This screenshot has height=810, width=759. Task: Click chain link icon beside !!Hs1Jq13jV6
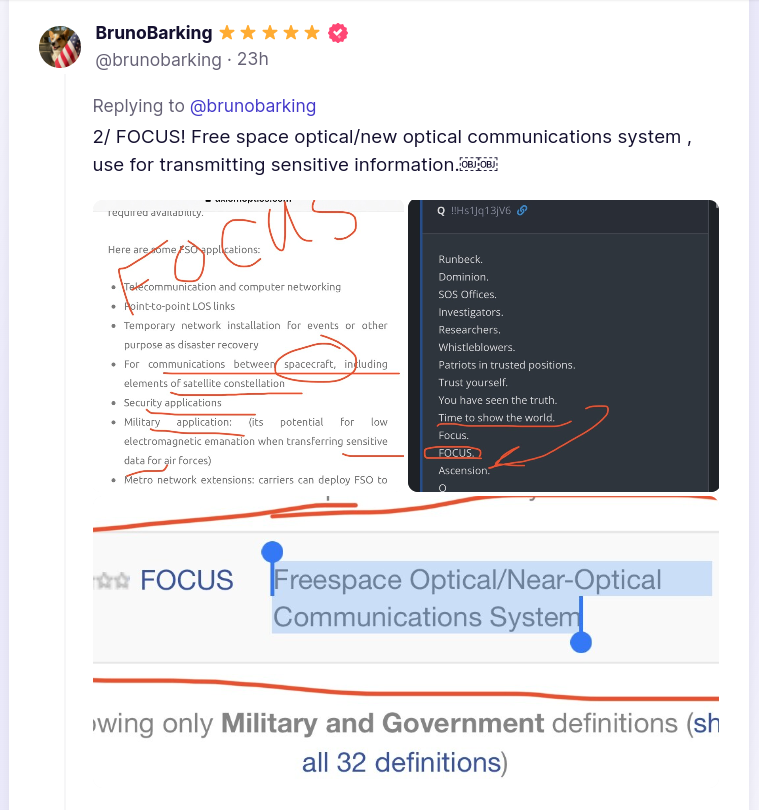coord(522,210)
